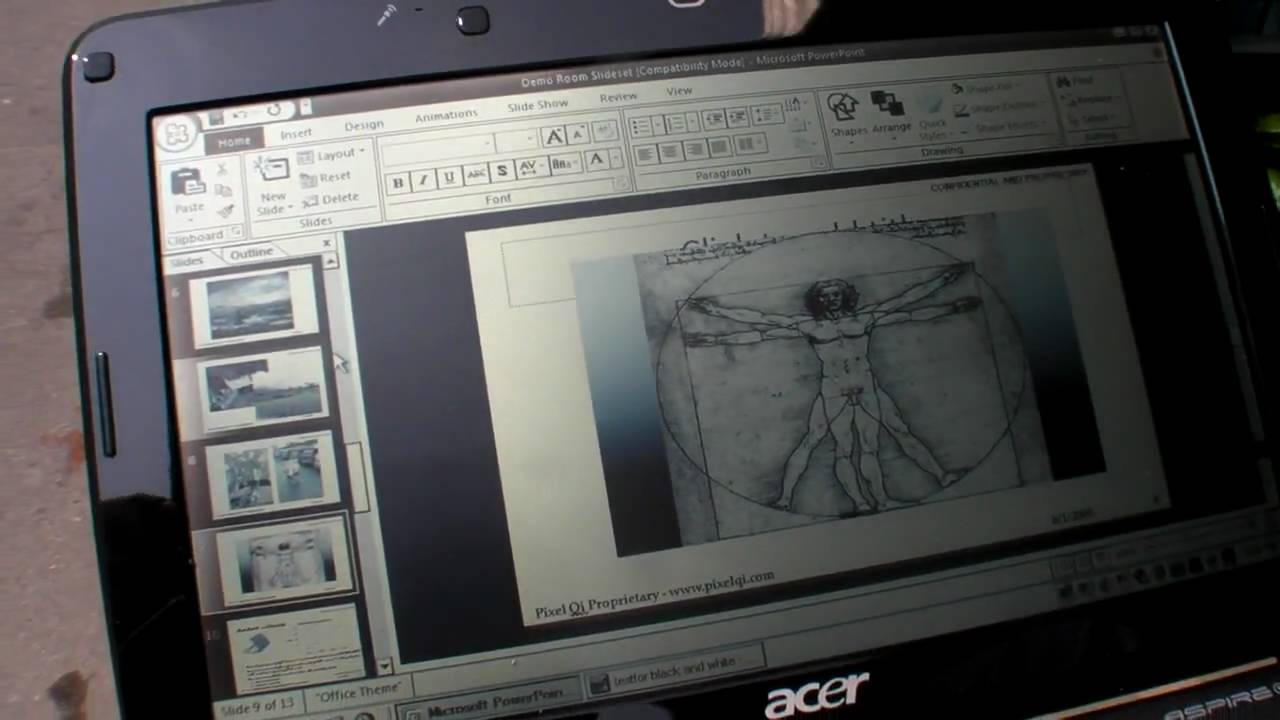Click the New Slide icon
This screenshot has height=720, width=1280.
click(270, 168)
